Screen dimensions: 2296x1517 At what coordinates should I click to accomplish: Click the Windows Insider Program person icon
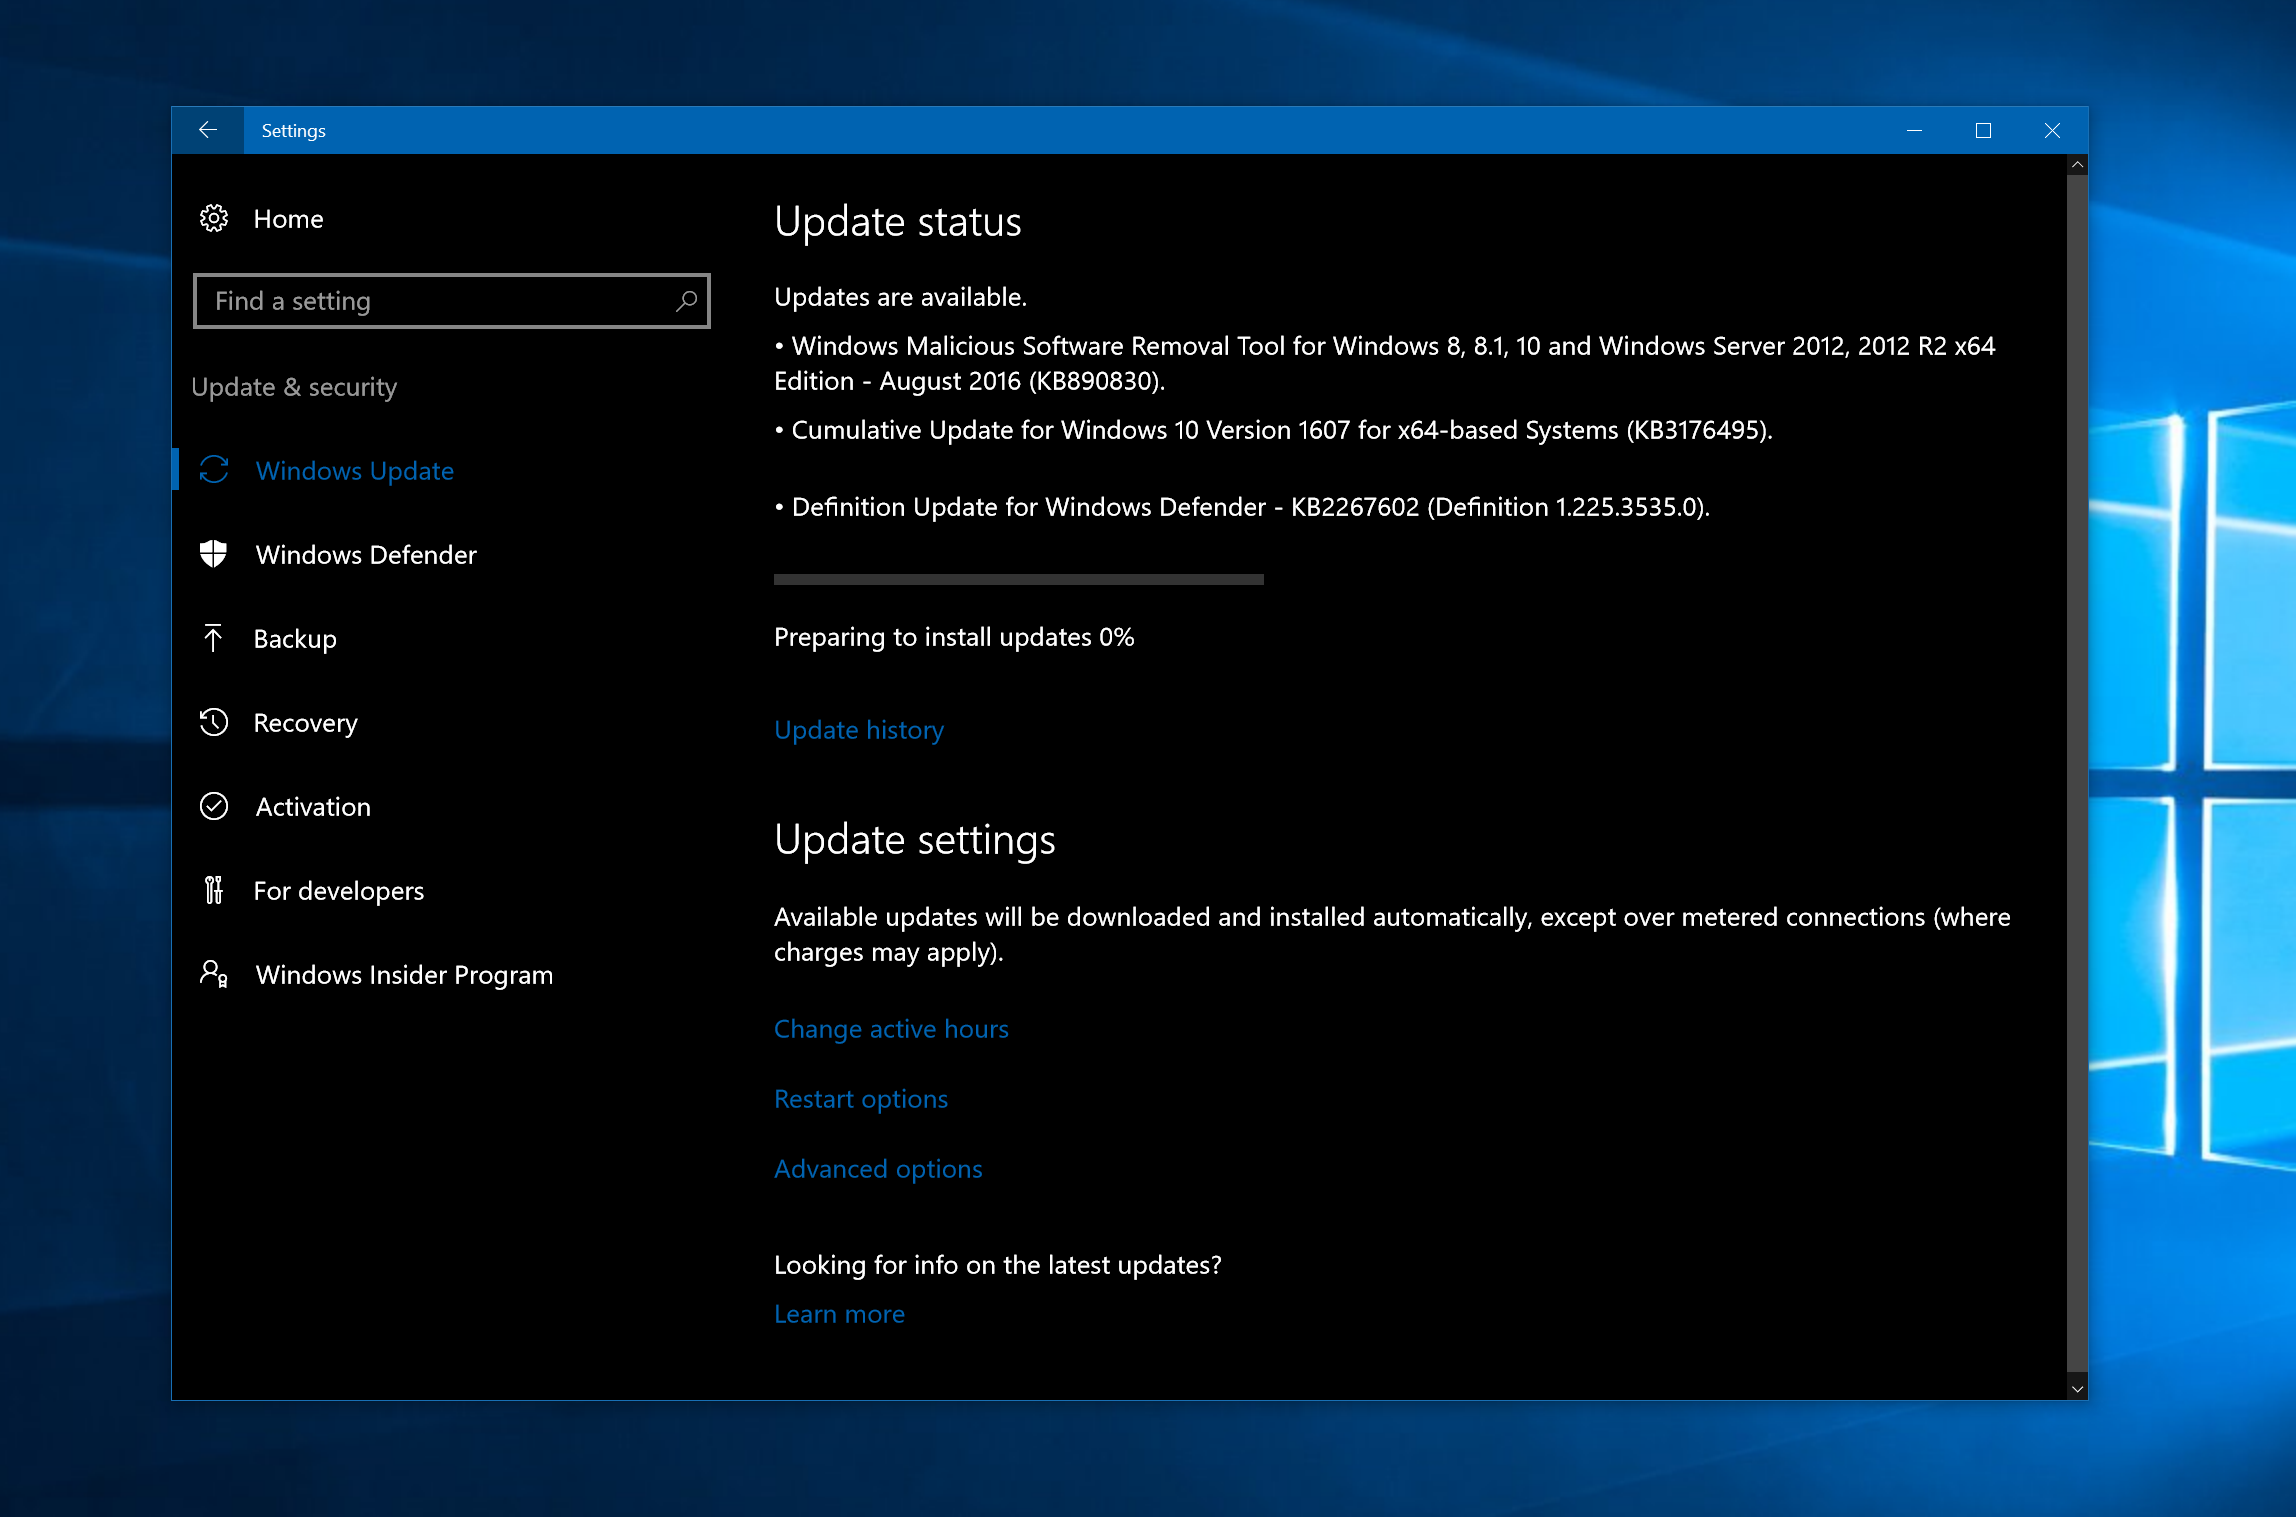click(214, 974)
